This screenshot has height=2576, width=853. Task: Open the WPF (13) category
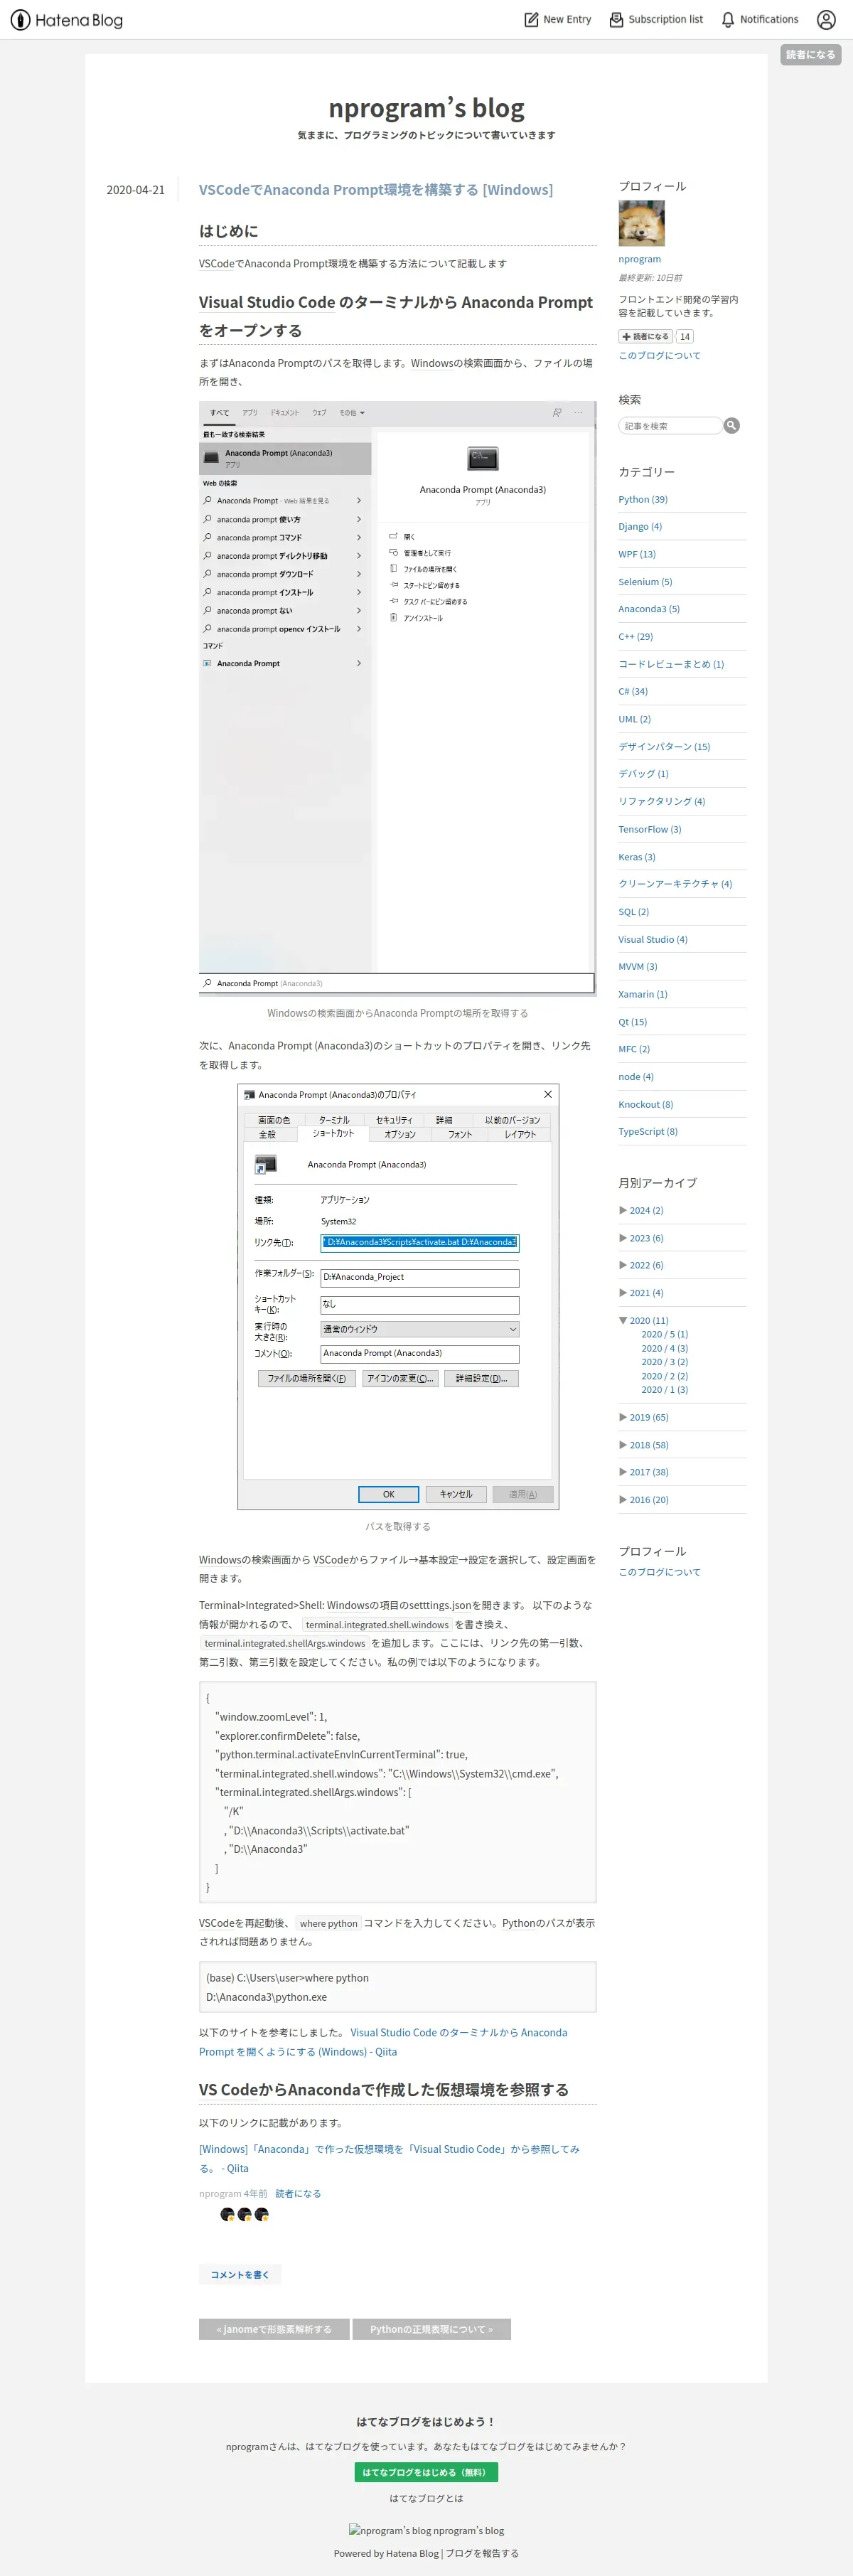pyautogui.click(x=637, y=554)
